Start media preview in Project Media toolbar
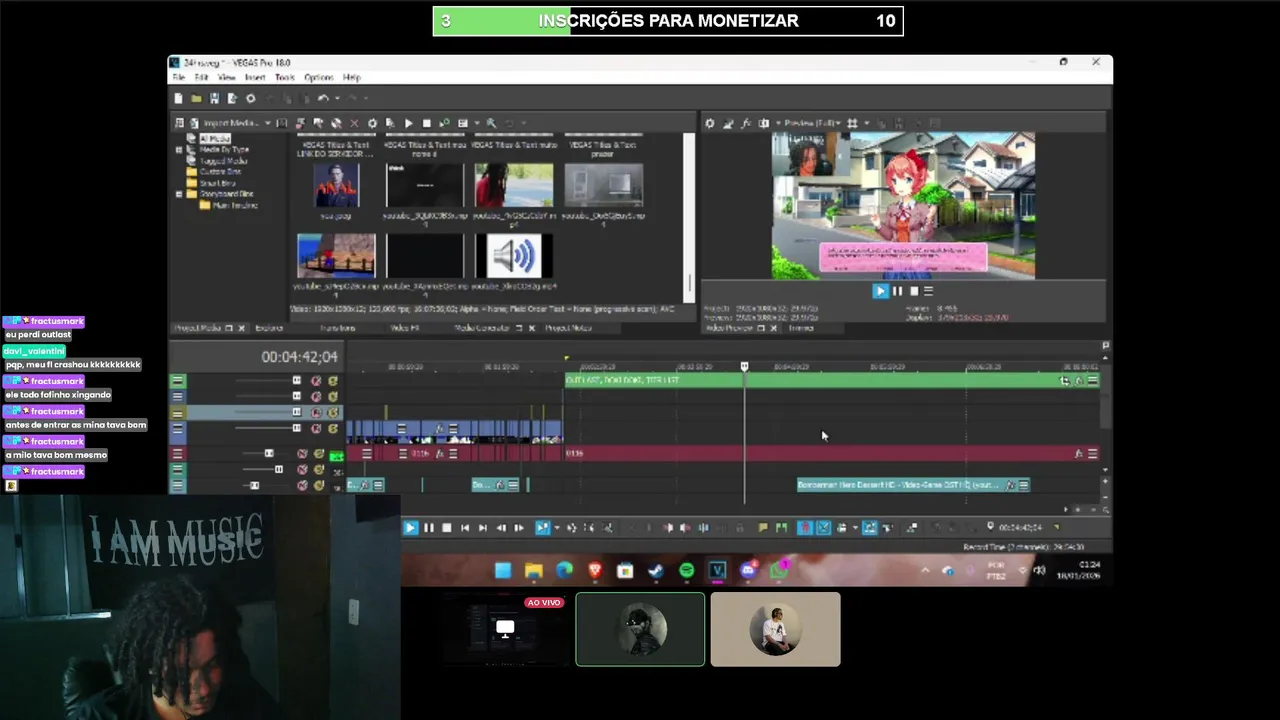This screenshot has height=720, width=1280. 408,123
